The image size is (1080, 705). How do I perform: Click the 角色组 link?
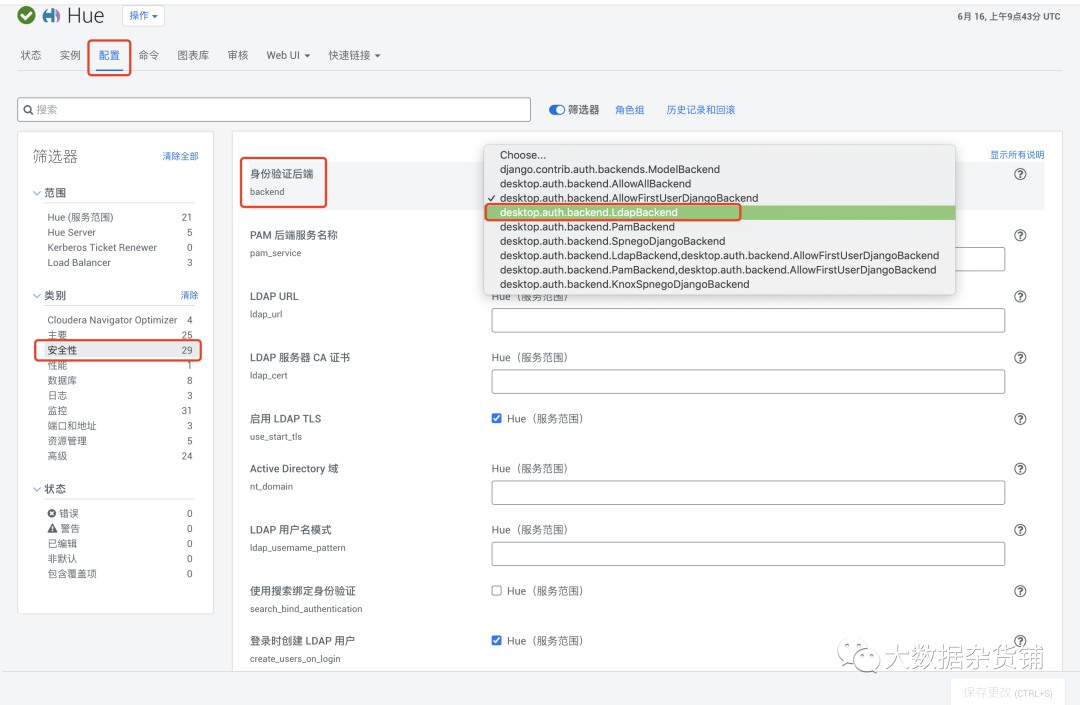(630, 110)
